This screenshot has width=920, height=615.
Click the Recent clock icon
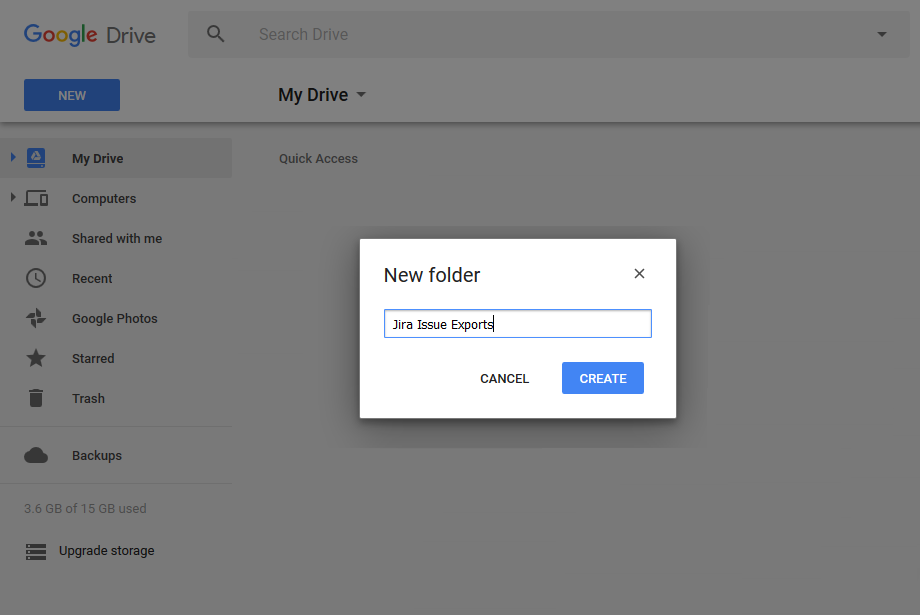36,278
